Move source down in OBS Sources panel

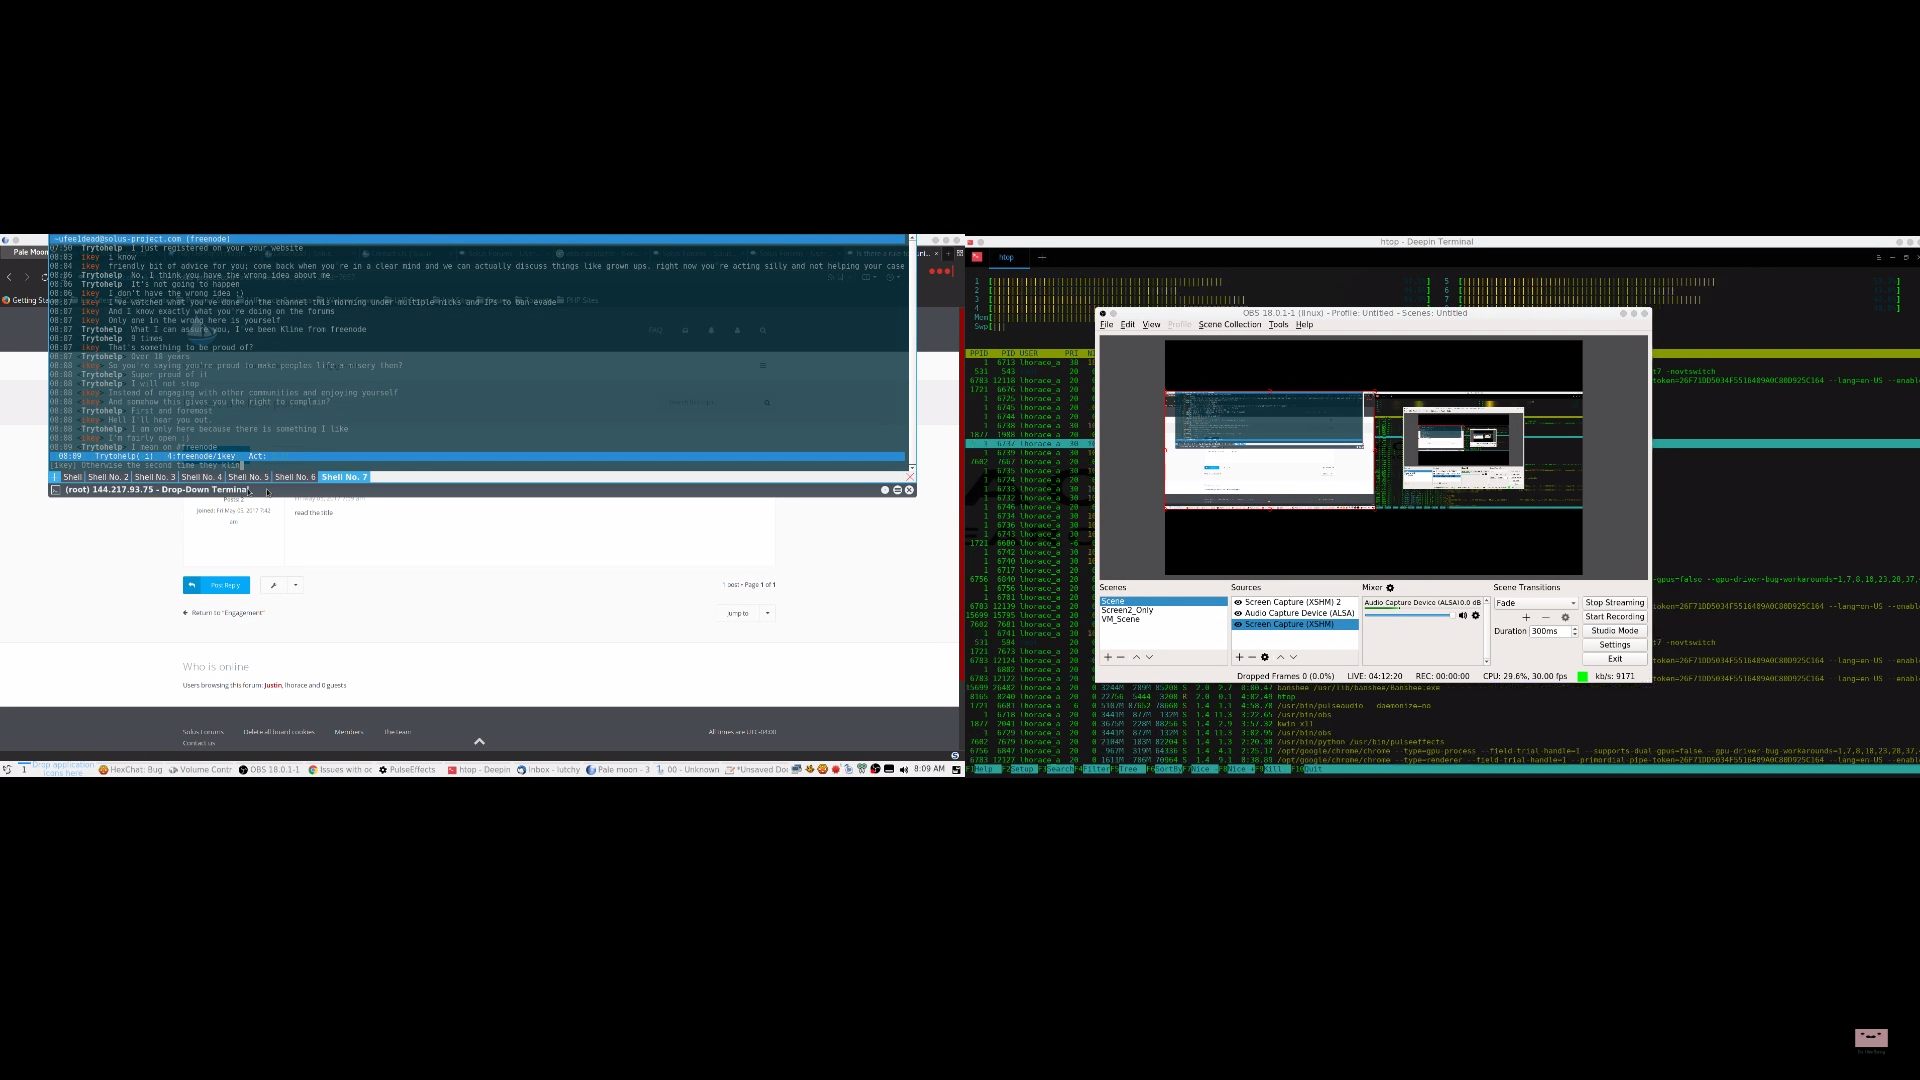click(1293, 657)
